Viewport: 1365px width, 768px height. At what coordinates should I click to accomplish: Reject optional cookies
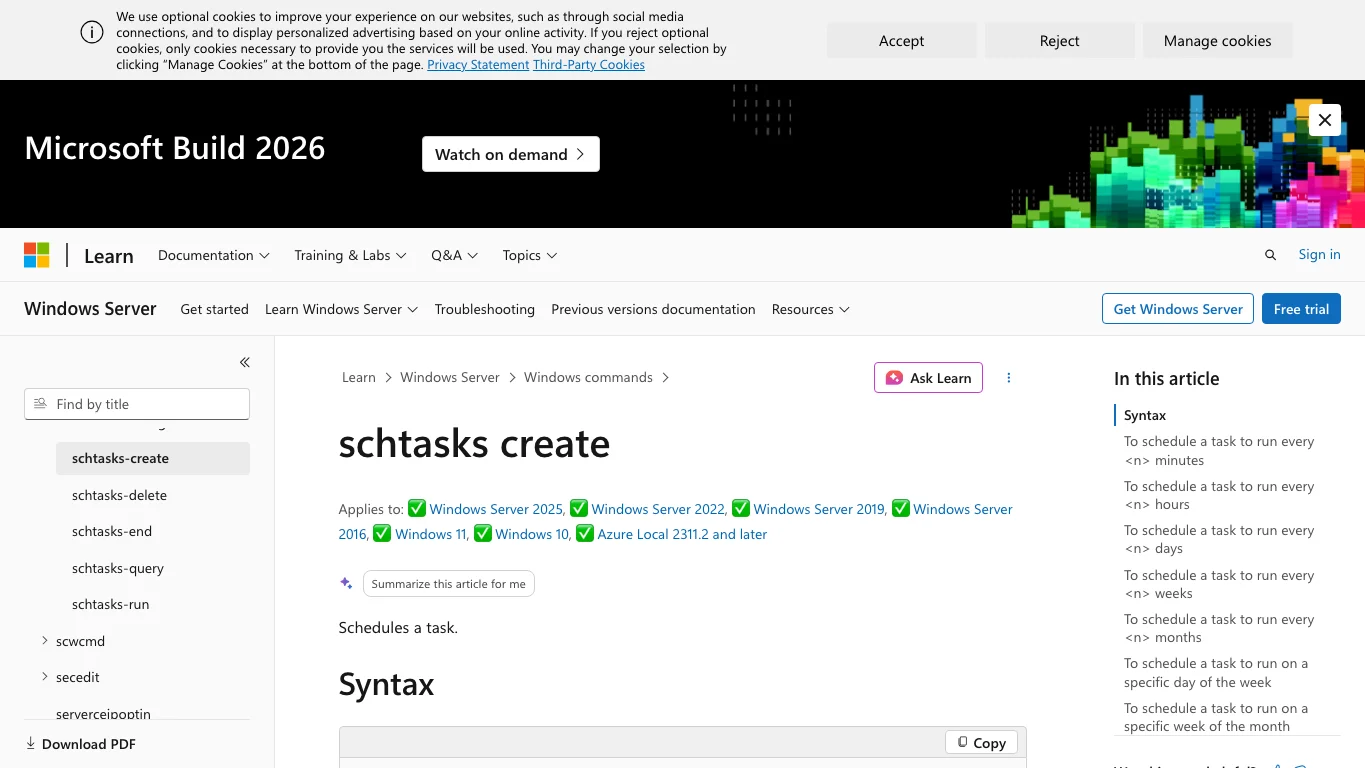[x=1059, y=41]
